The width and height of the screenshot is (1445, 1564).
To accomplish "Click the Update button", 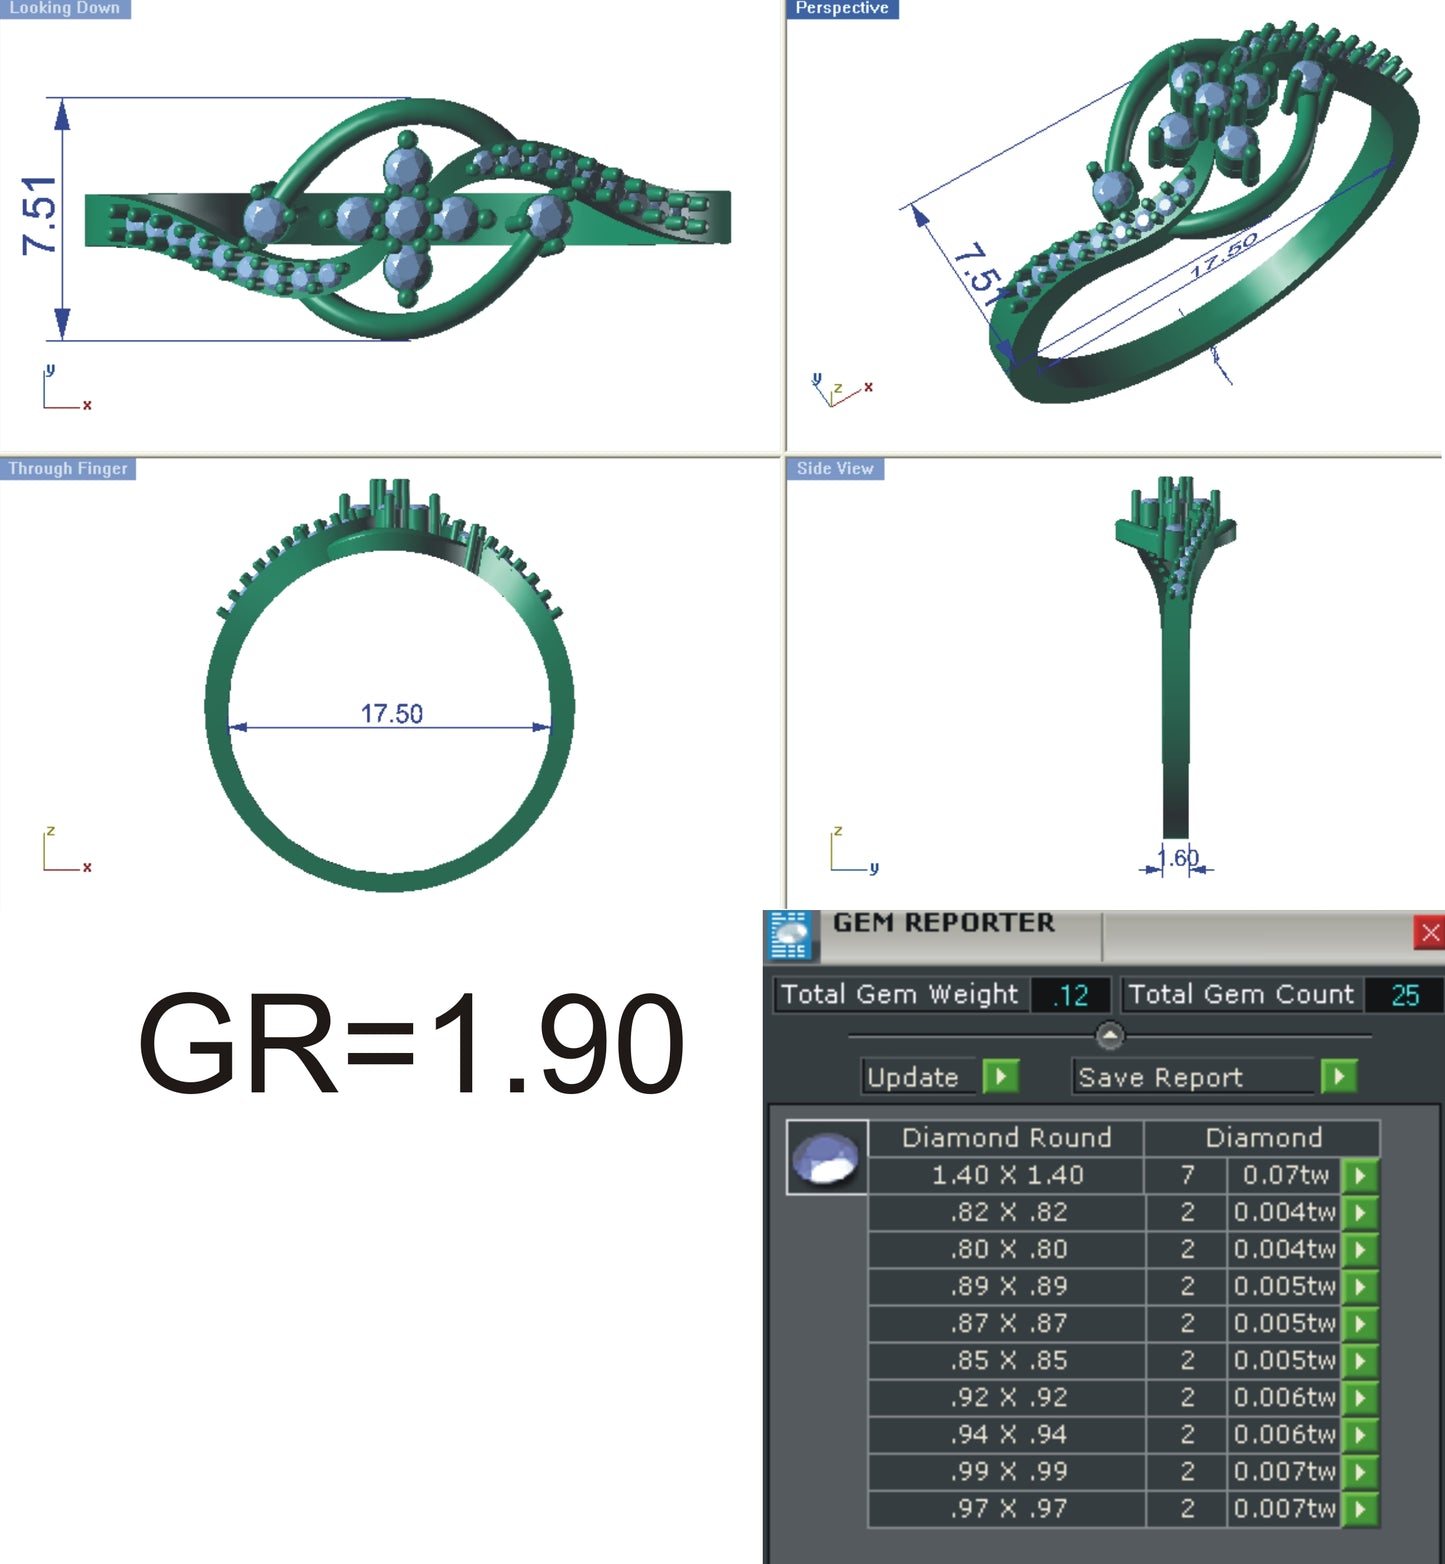I will [916, 1077].
